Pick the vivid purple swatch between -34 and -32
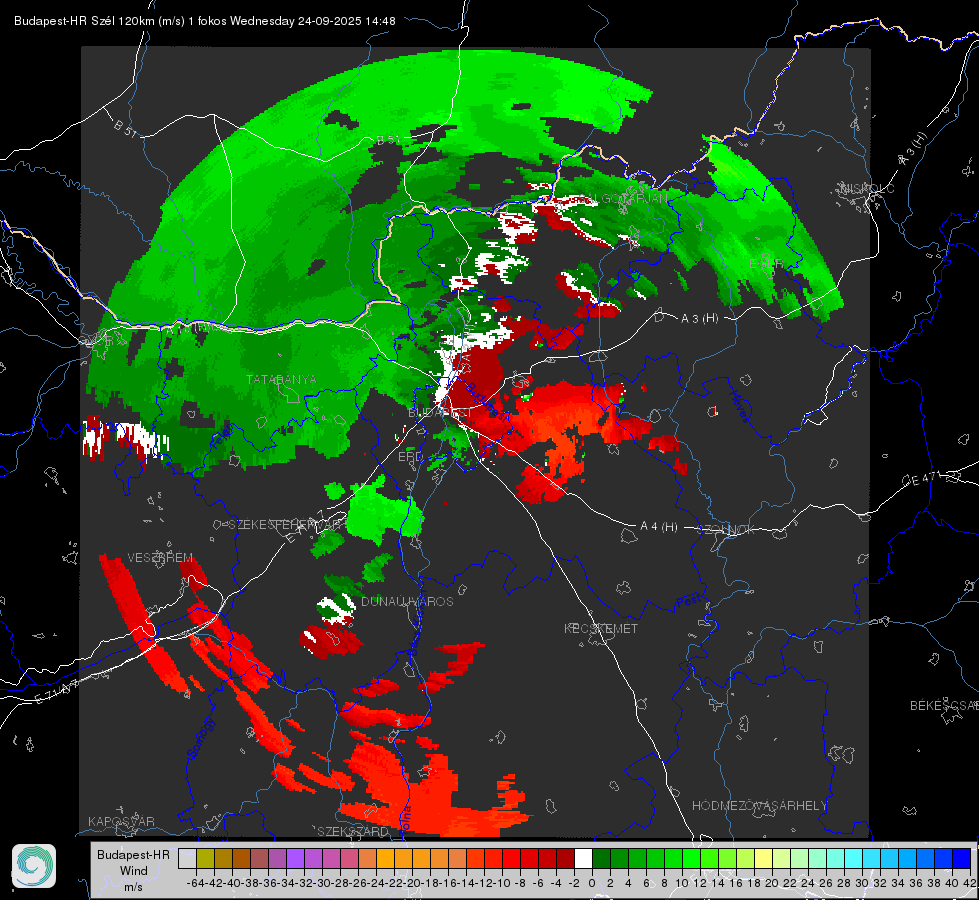 [x=295, y=858]
